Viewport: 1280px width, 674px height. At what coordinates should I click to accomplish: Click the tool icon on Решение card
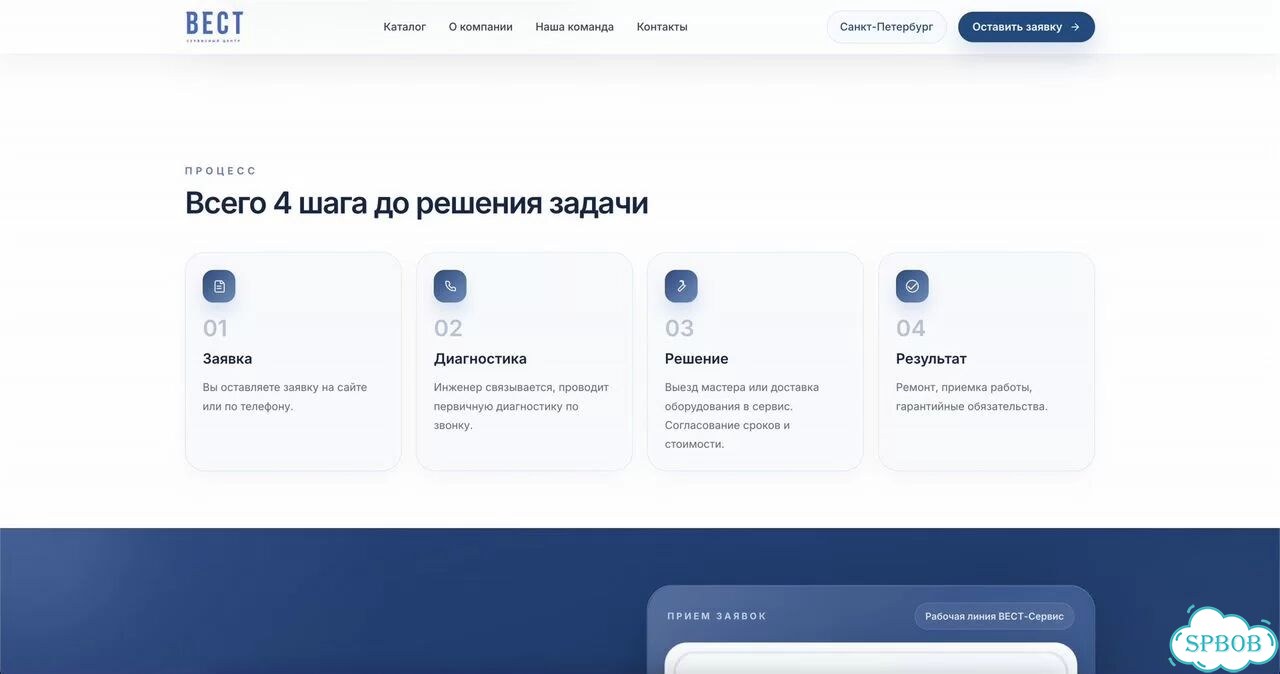(681, 286)
